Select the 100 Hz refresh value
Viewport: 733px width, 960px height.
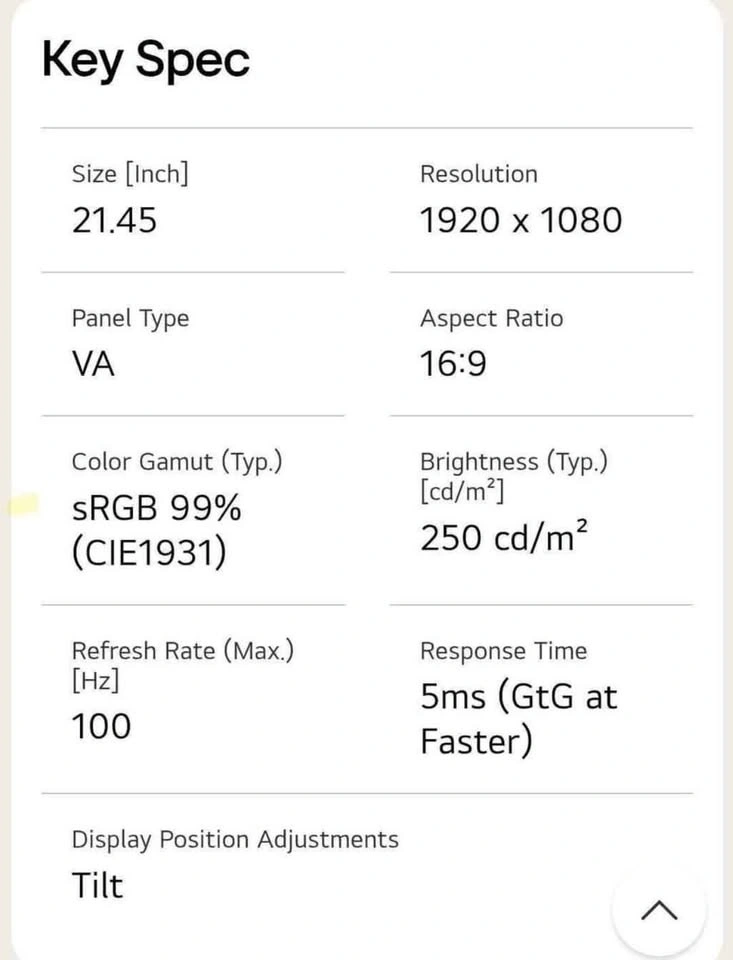tap(101, 727)
